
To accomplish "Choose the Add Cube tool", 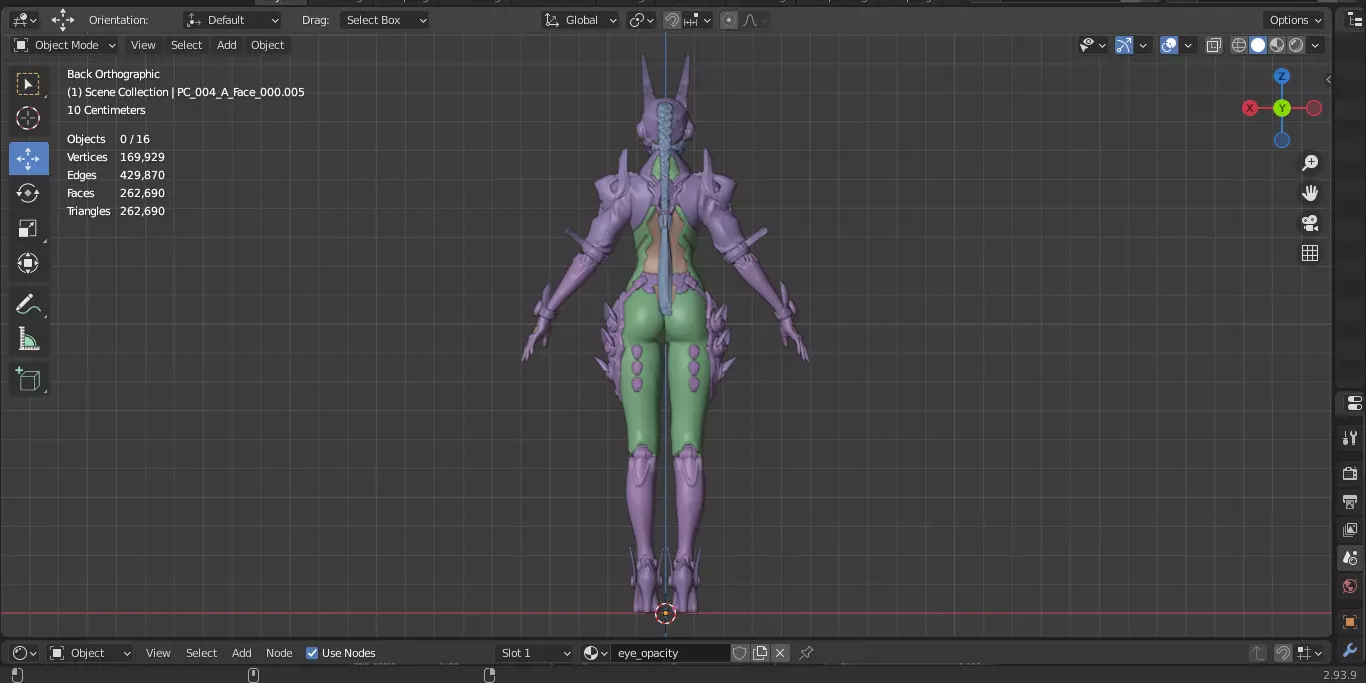I will [28, 380].
